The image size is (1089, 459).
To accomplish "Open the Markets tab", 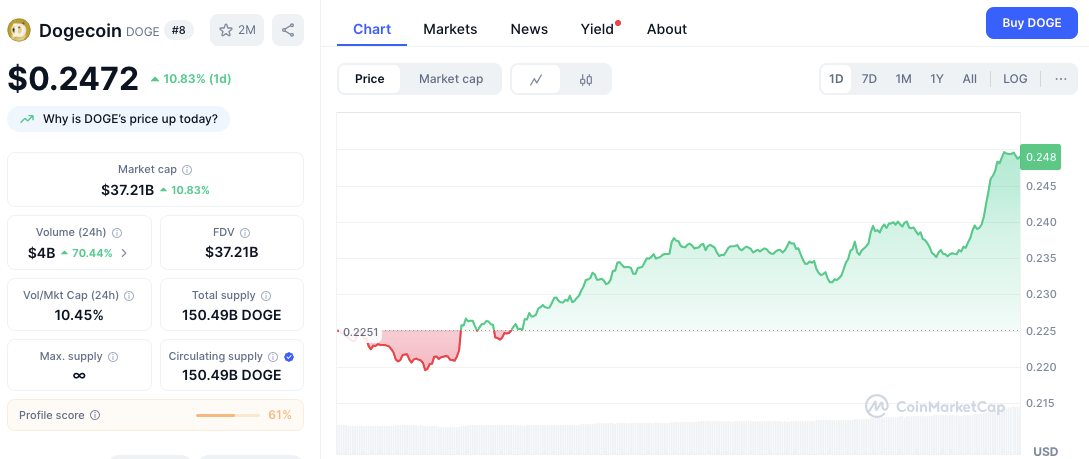I will click(450, 29).
